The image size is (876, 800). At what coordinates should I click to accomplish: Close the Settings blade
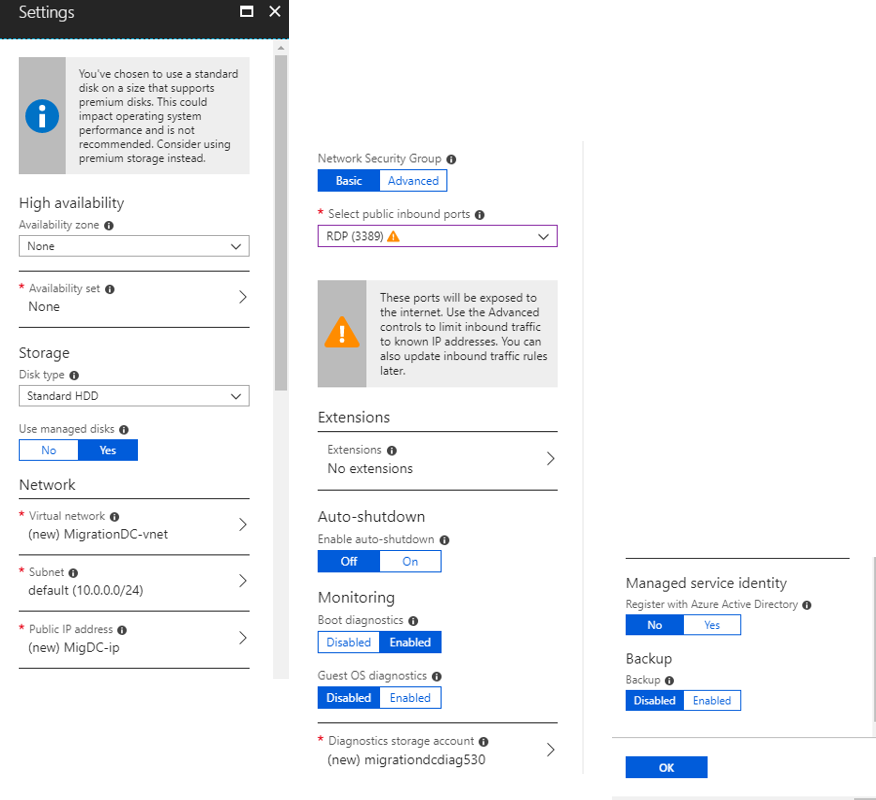coord(275,11)
